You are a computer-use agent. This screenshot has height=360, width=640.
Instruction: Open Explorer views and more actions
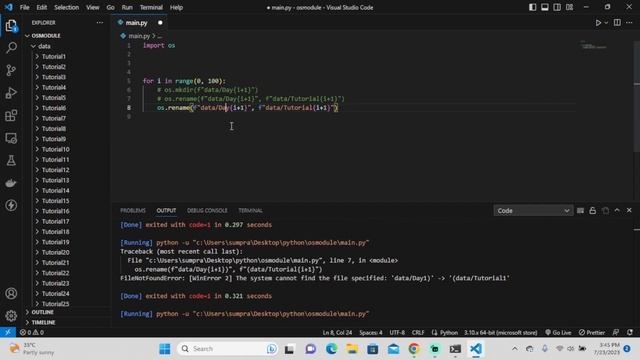click(x=100, y=22)
